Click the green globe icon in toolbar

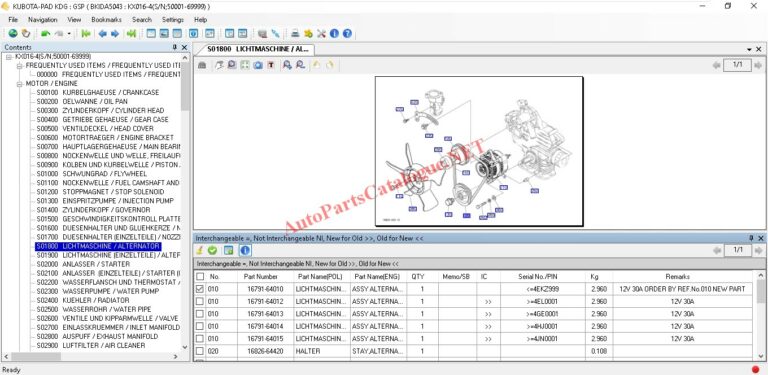point(13,33)
